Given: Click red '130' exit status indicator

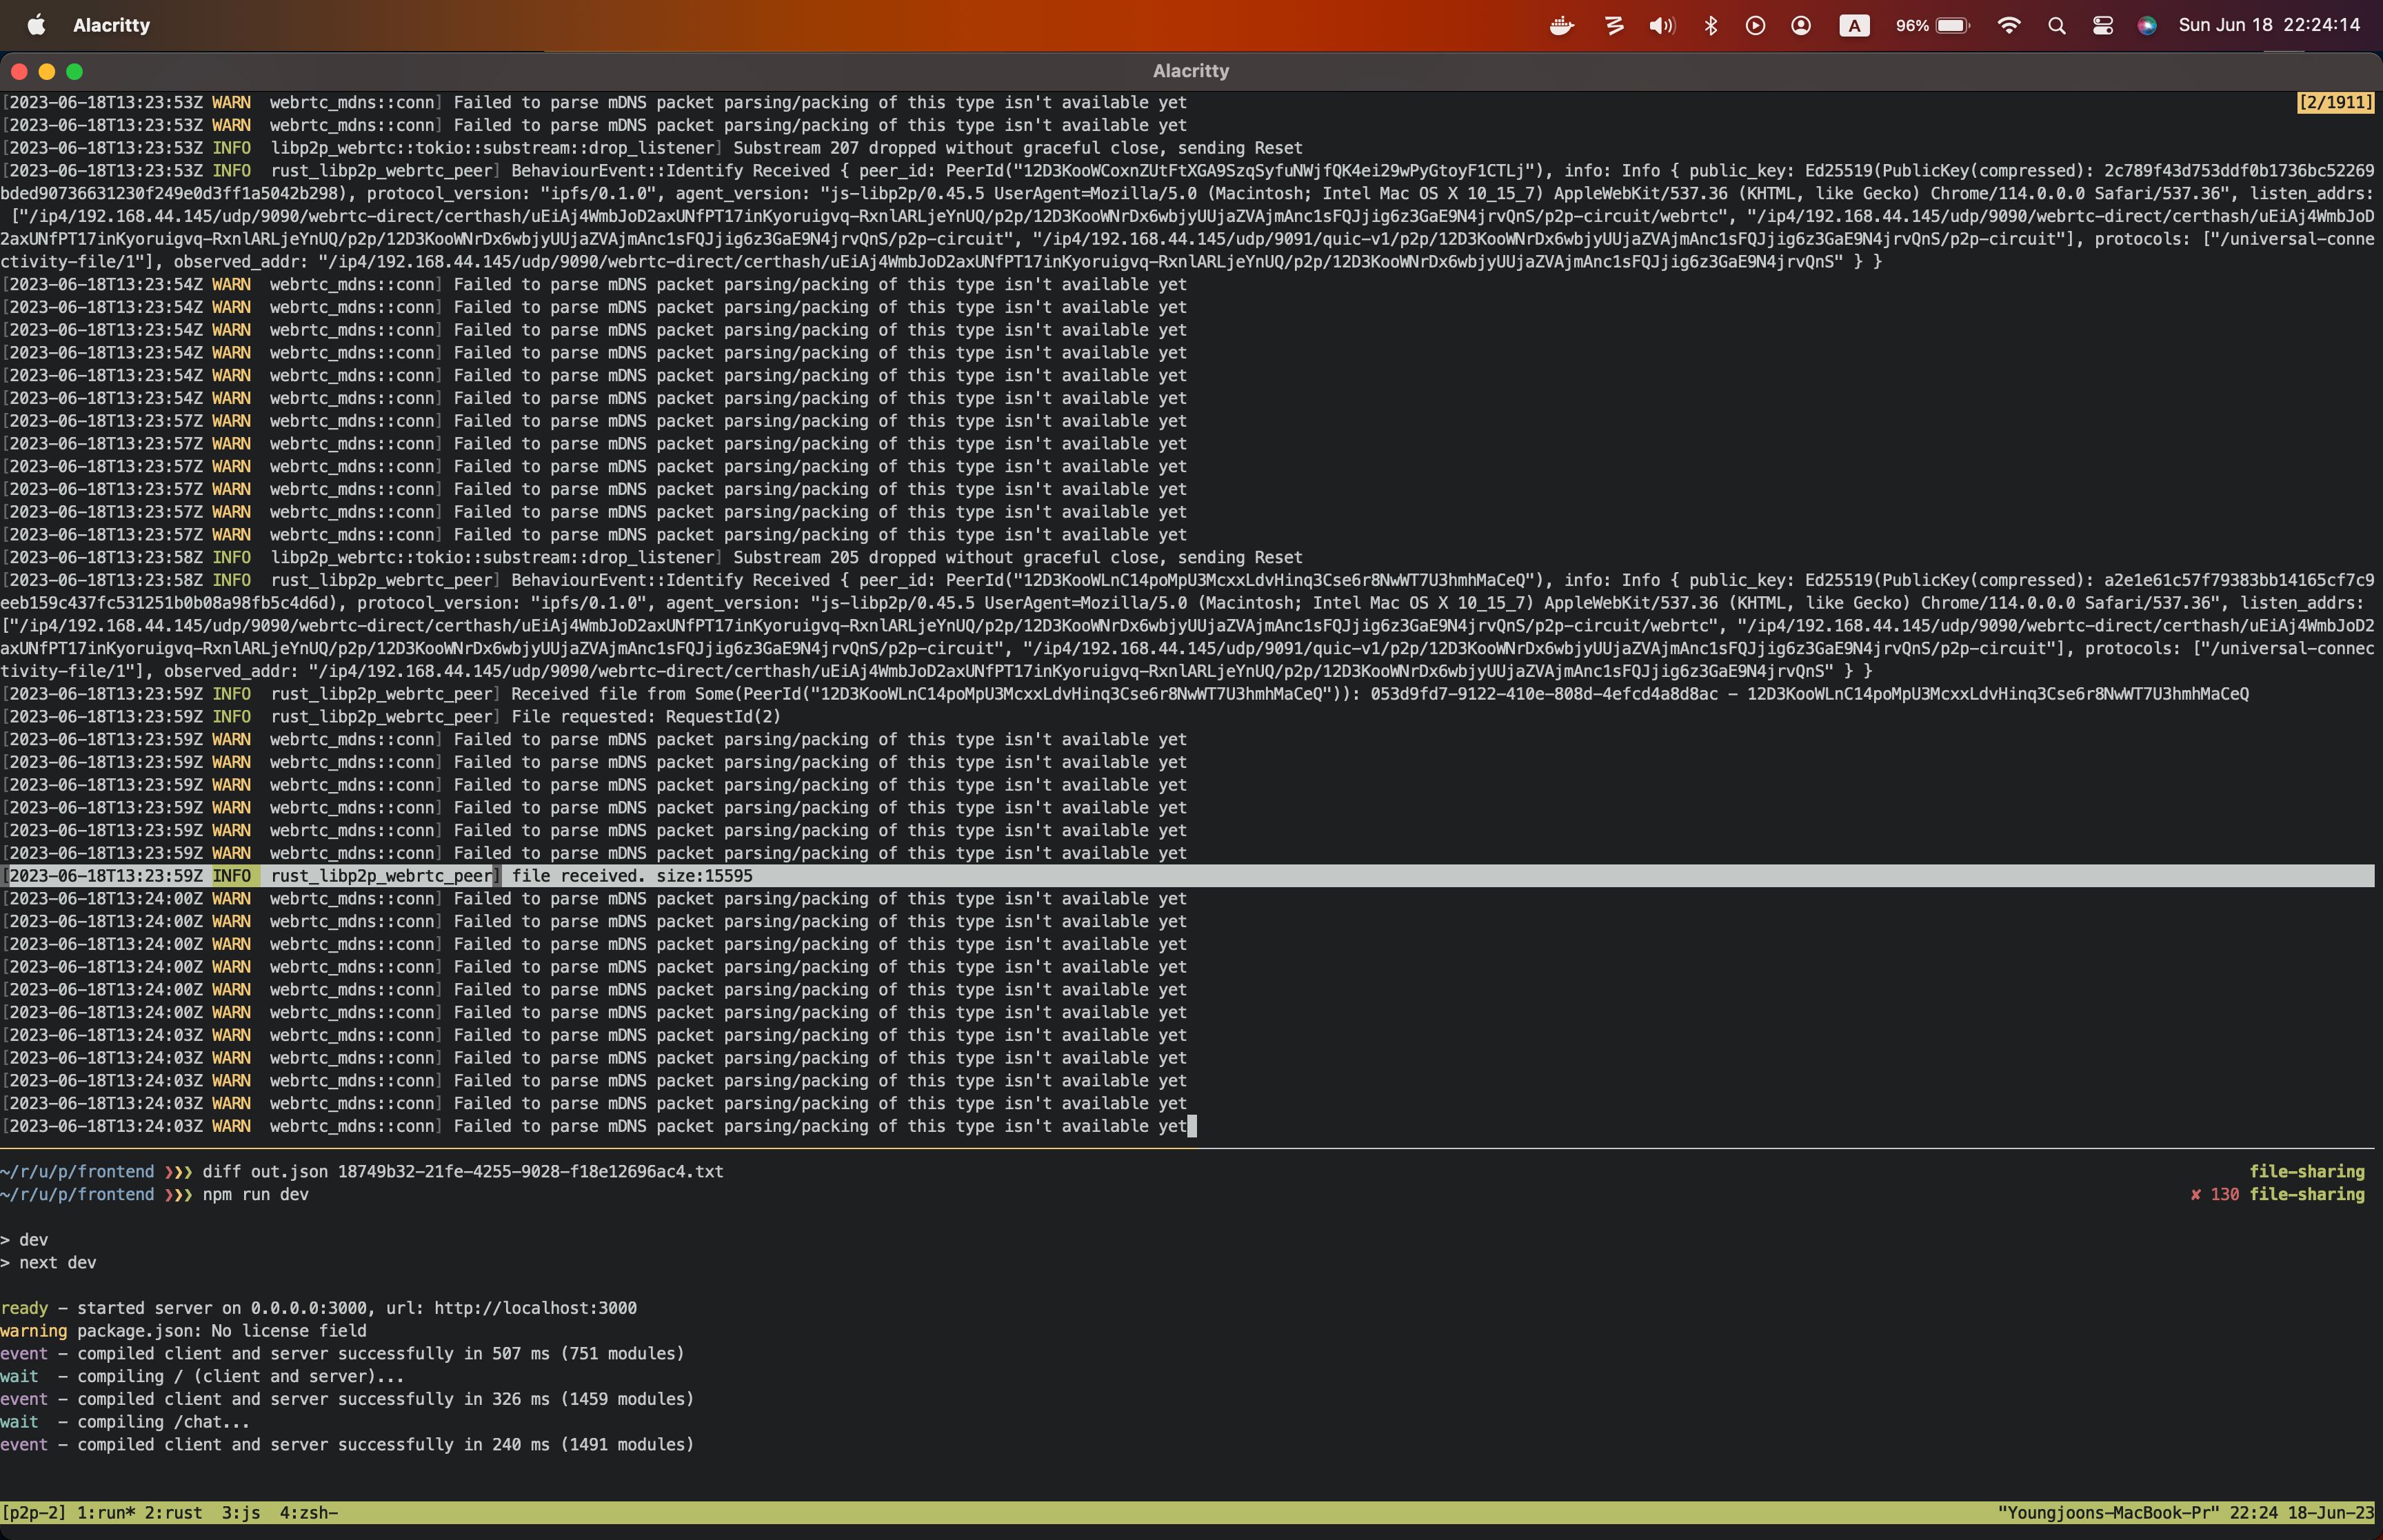Looking at the screenshot, I should click(x=2225, y=1194).
